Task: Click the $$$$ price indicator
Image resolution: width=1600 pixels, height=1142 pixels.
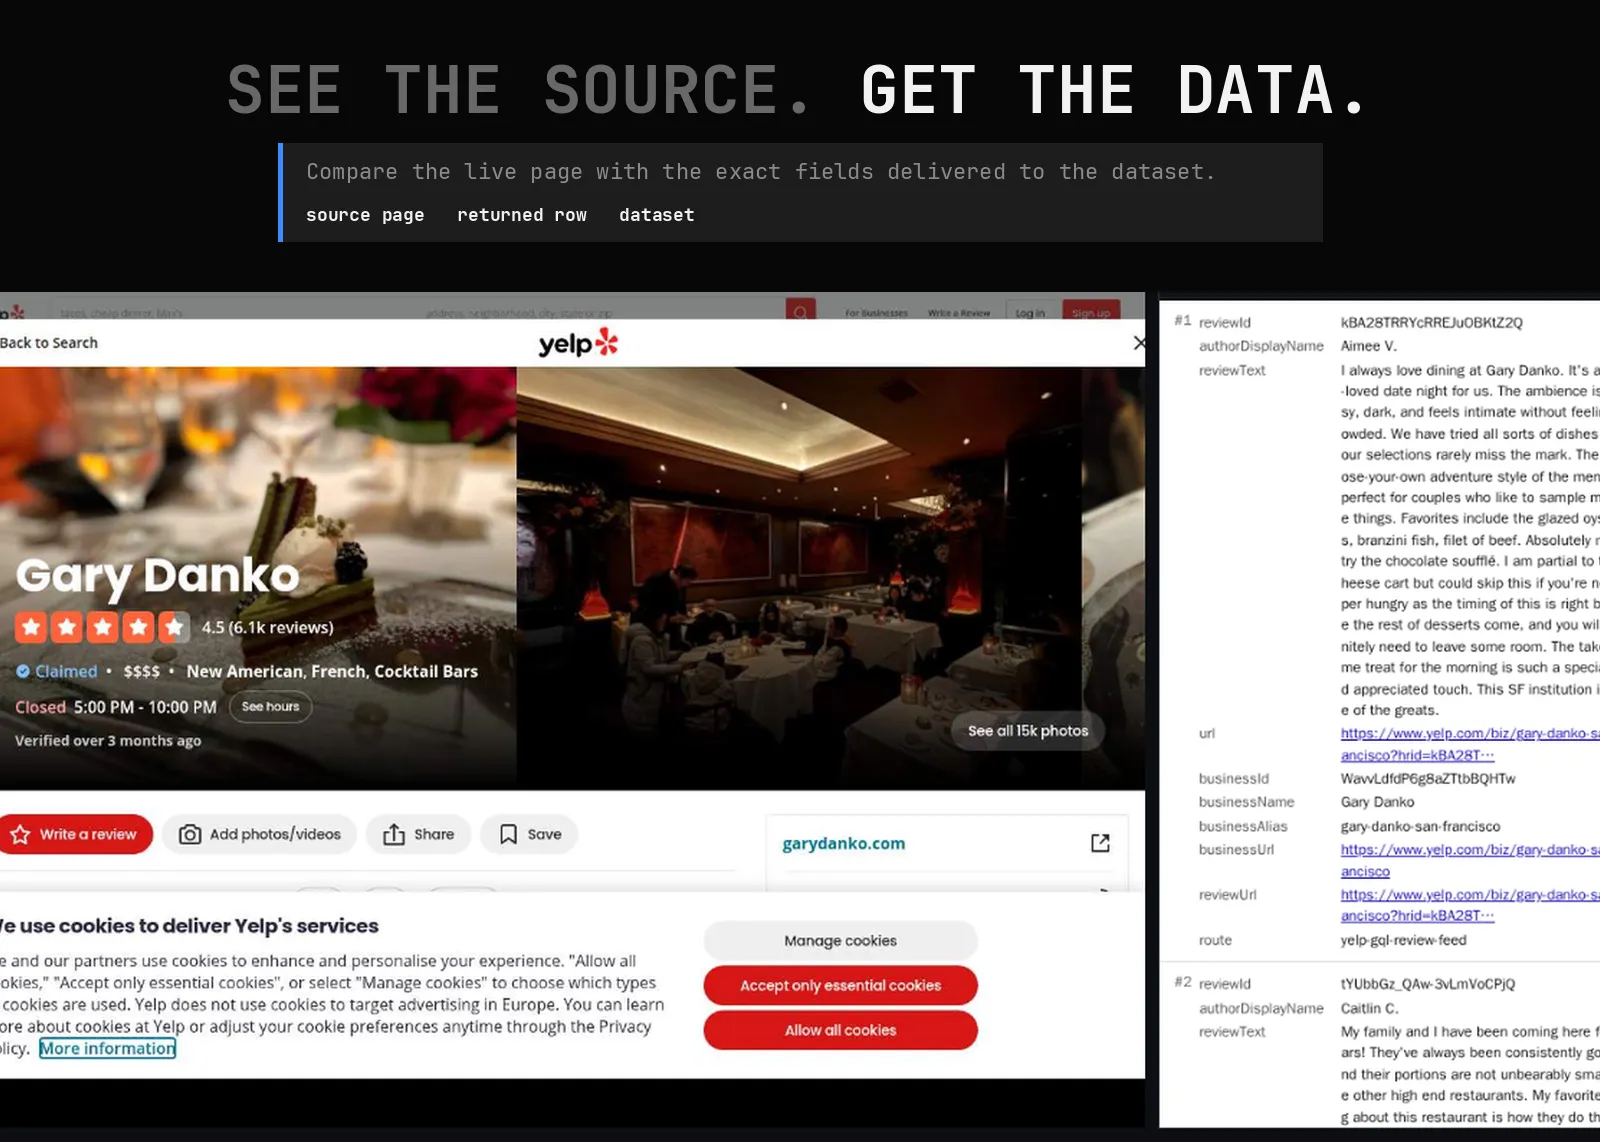Action: pyautogui.click(x=141, y=671)
